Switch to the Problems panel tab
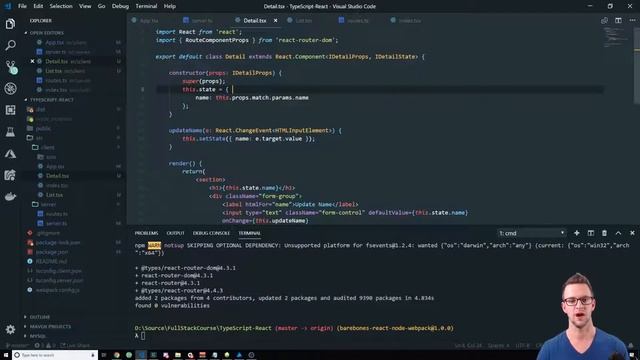The height and width of the screenshot is (360, 640). point(146,233)
